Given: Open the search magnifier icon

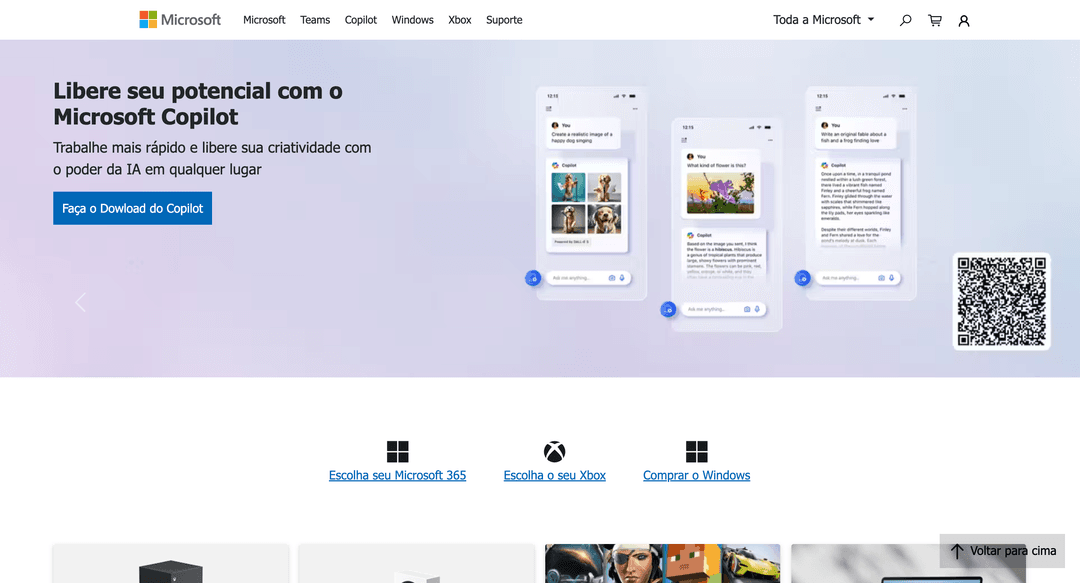Looking at the screenshot, I should coord(905,21).
